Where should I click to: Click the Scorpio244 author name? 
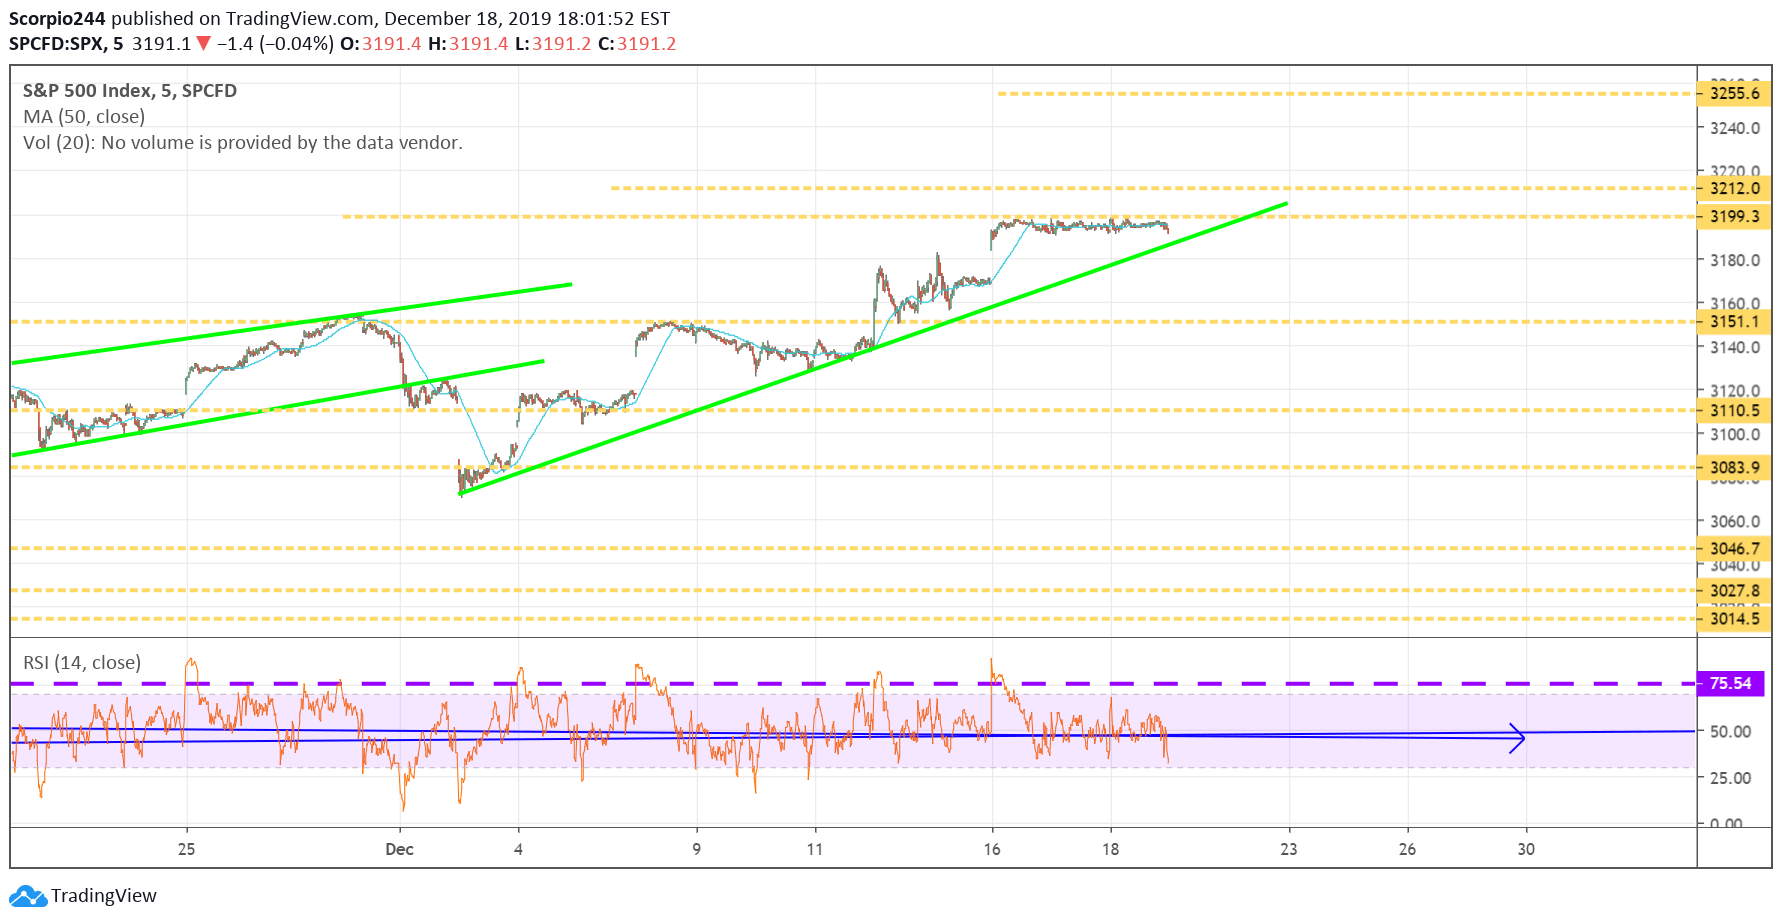tap(57, 18)
